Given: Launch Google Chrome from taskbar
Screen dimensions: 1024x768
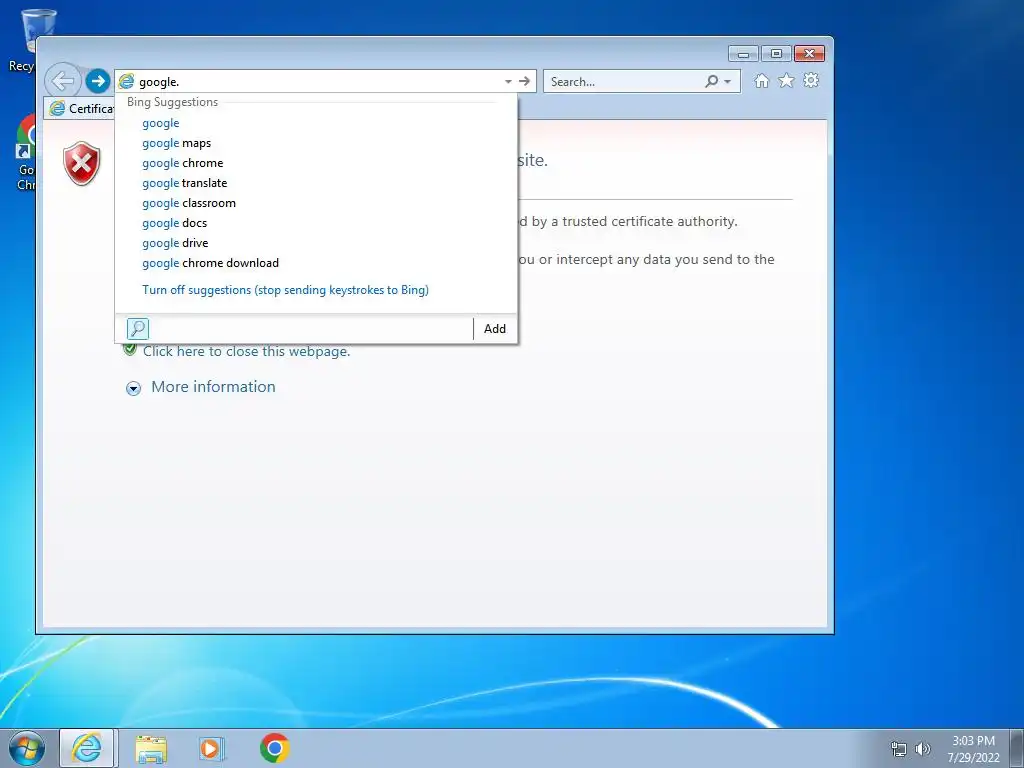Looking at the screenshot, I should [x=275, y=748].
